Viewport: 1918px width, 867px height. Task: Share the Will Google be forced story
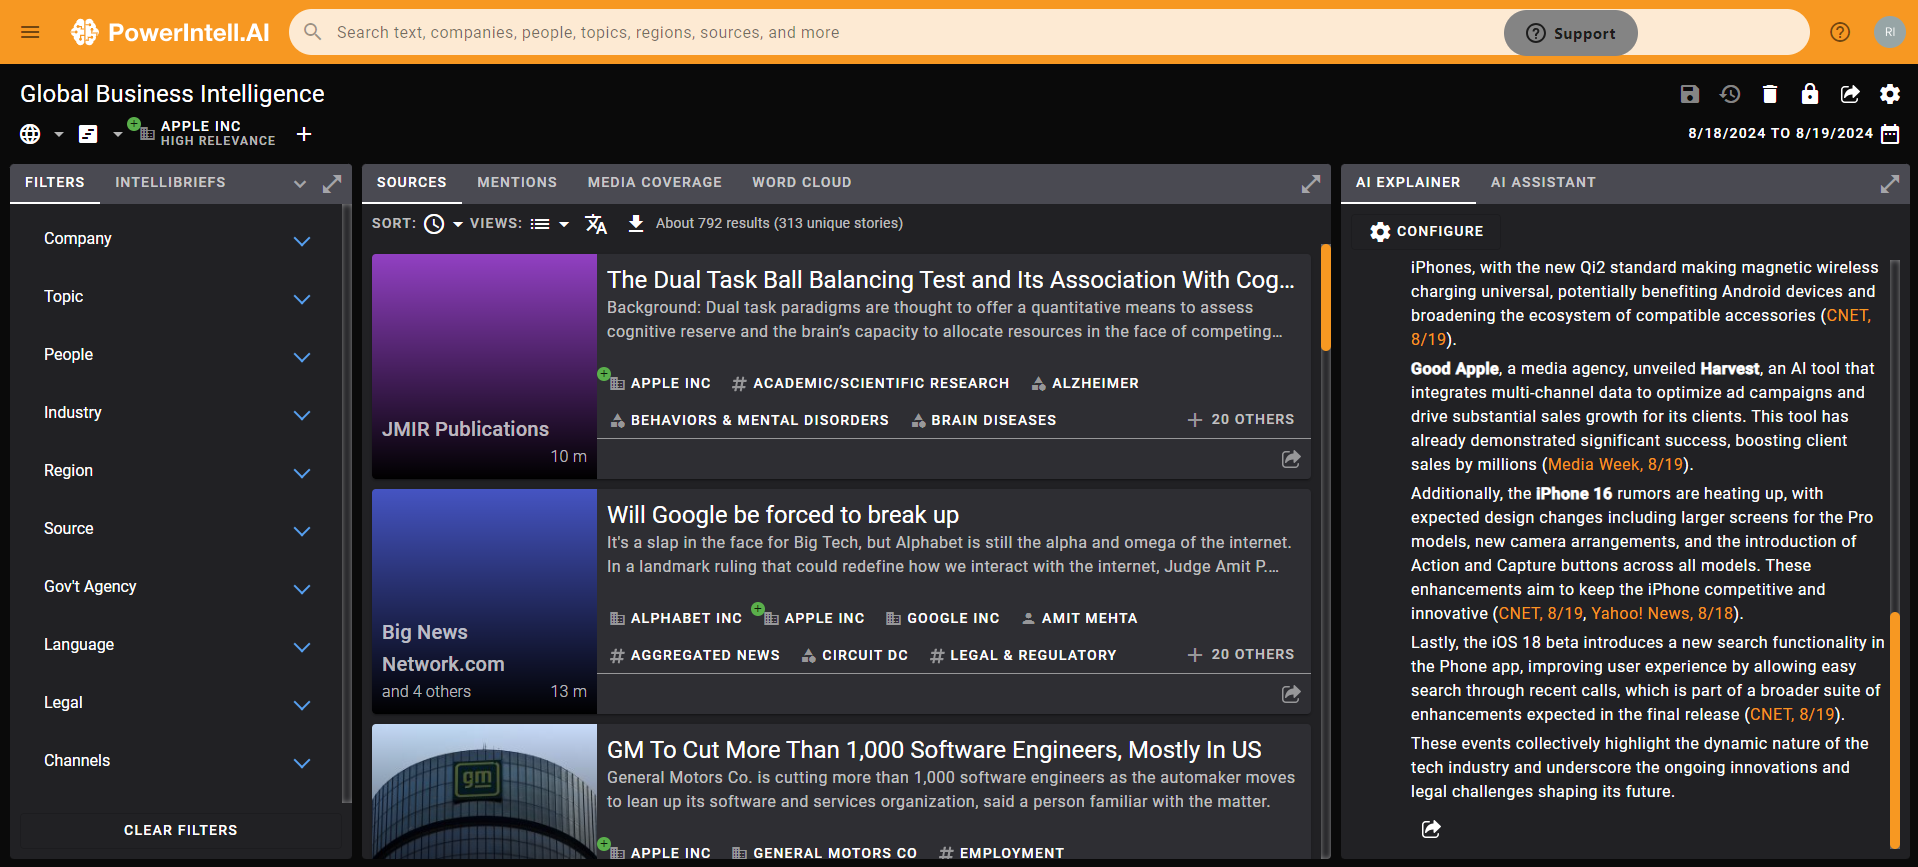click(x=1291, y=694)
